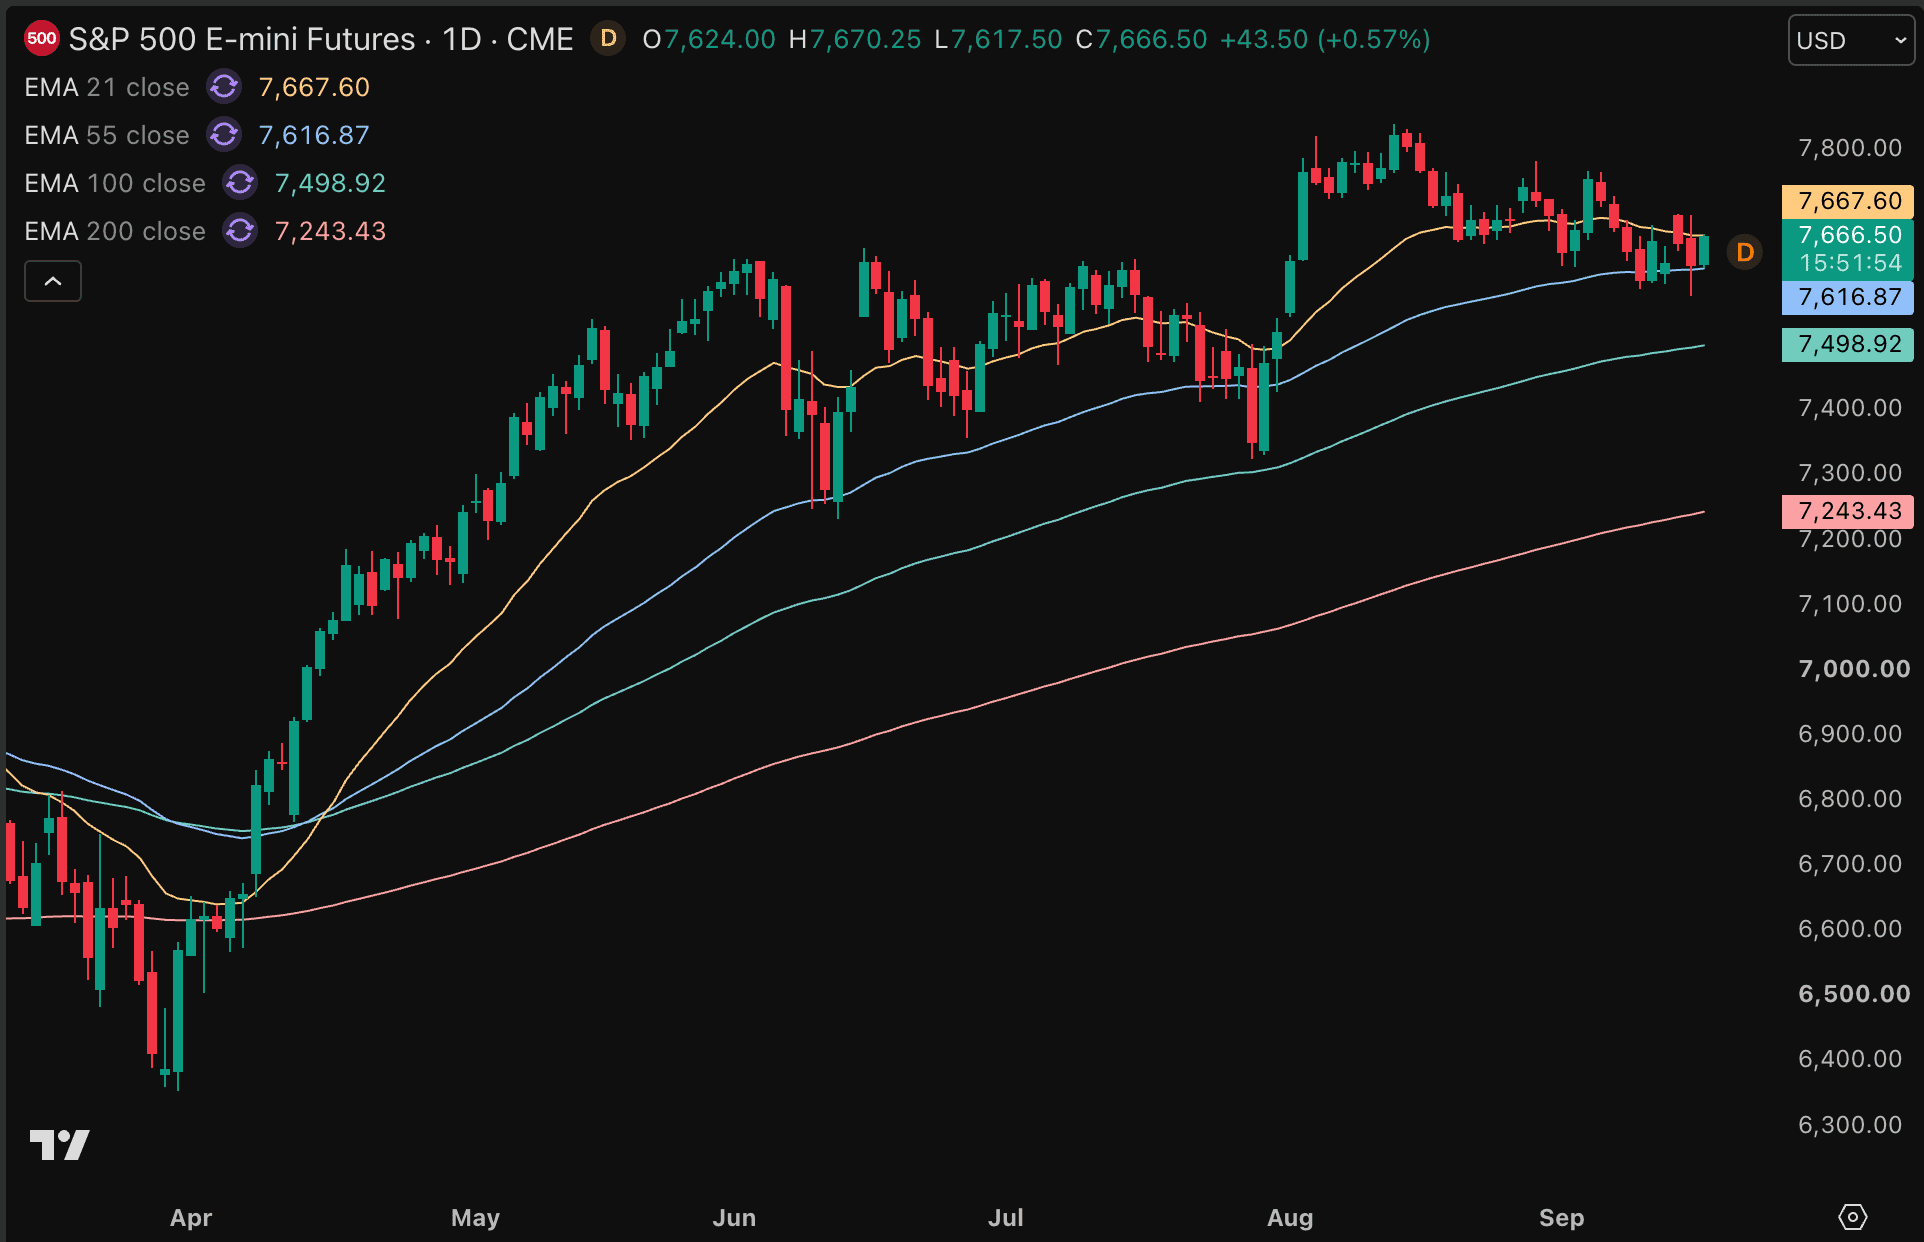Screen dimensions: 1924x1242
Task: Click the 6,300.00 level on the price axis
Action: coord(1850,1125)
